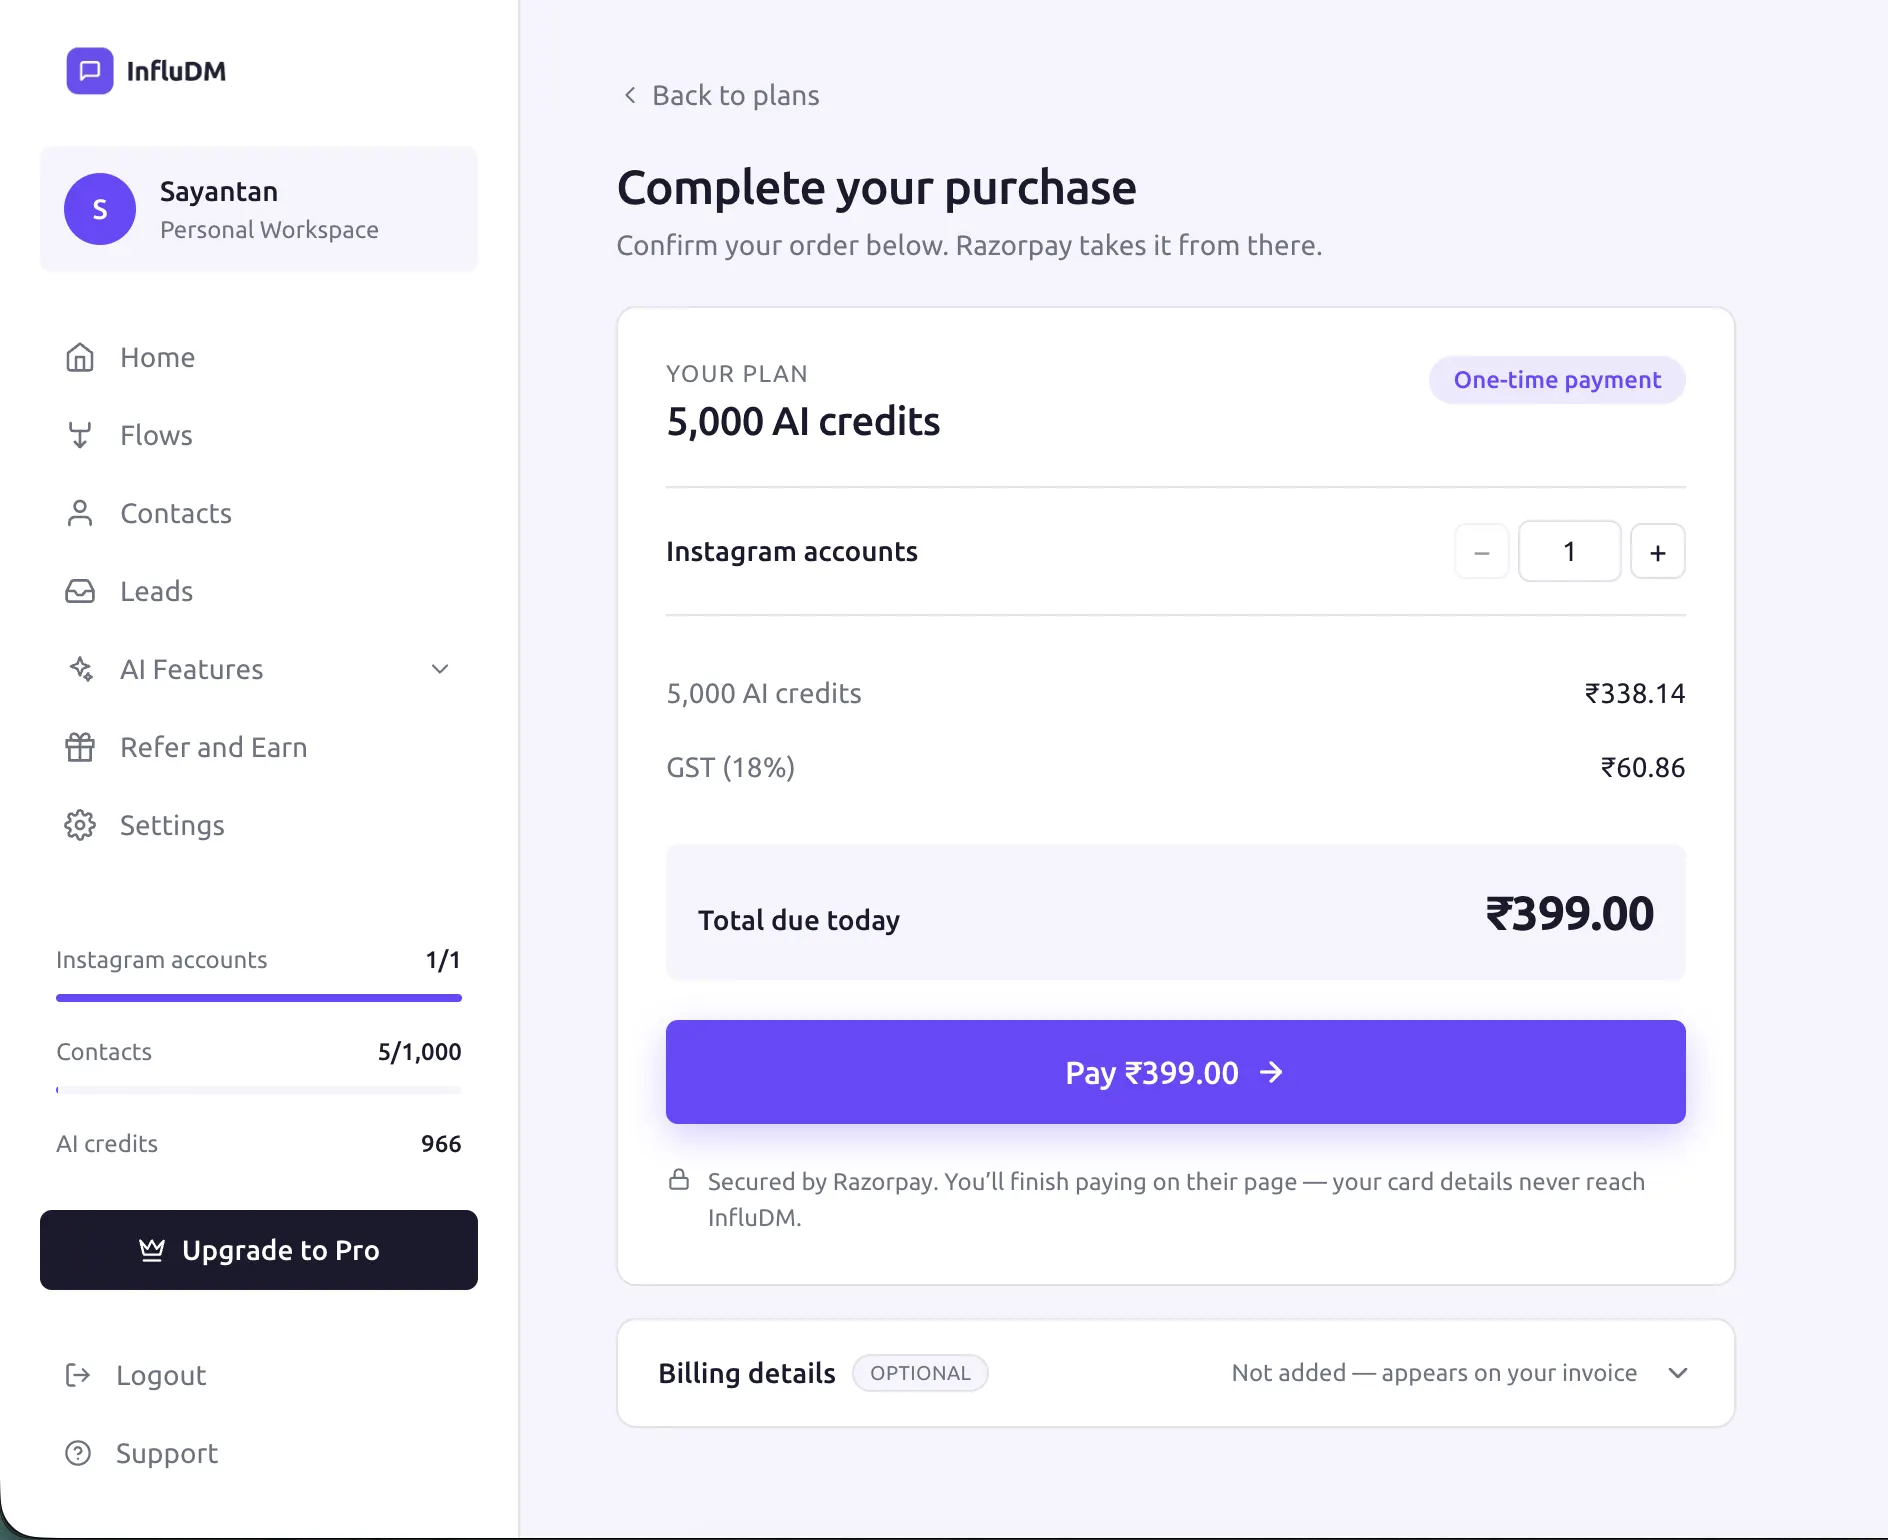This screenshot has height=1540, width=1888.
Task: Click the Instagram accounts 1/1 count
Action: (x=443, y=960)
